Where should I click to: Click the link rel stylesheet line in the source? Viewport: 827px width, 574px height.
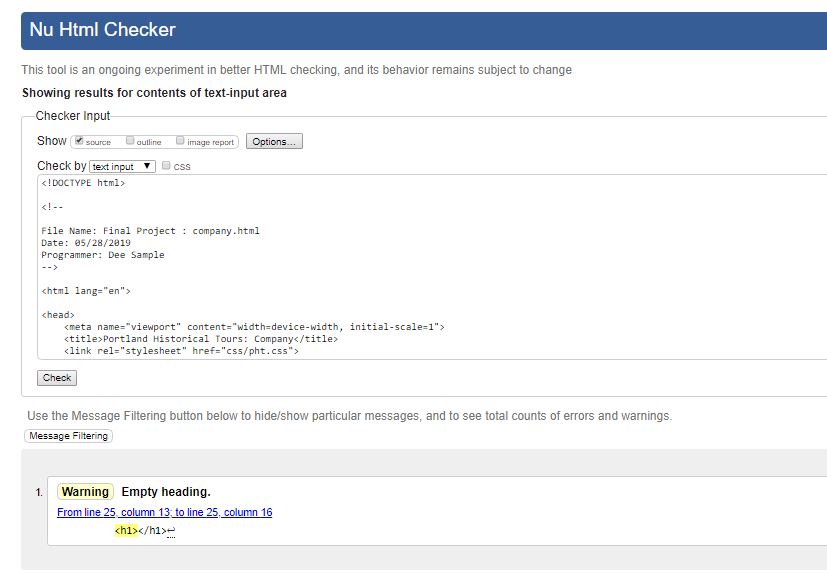point(181,351)
